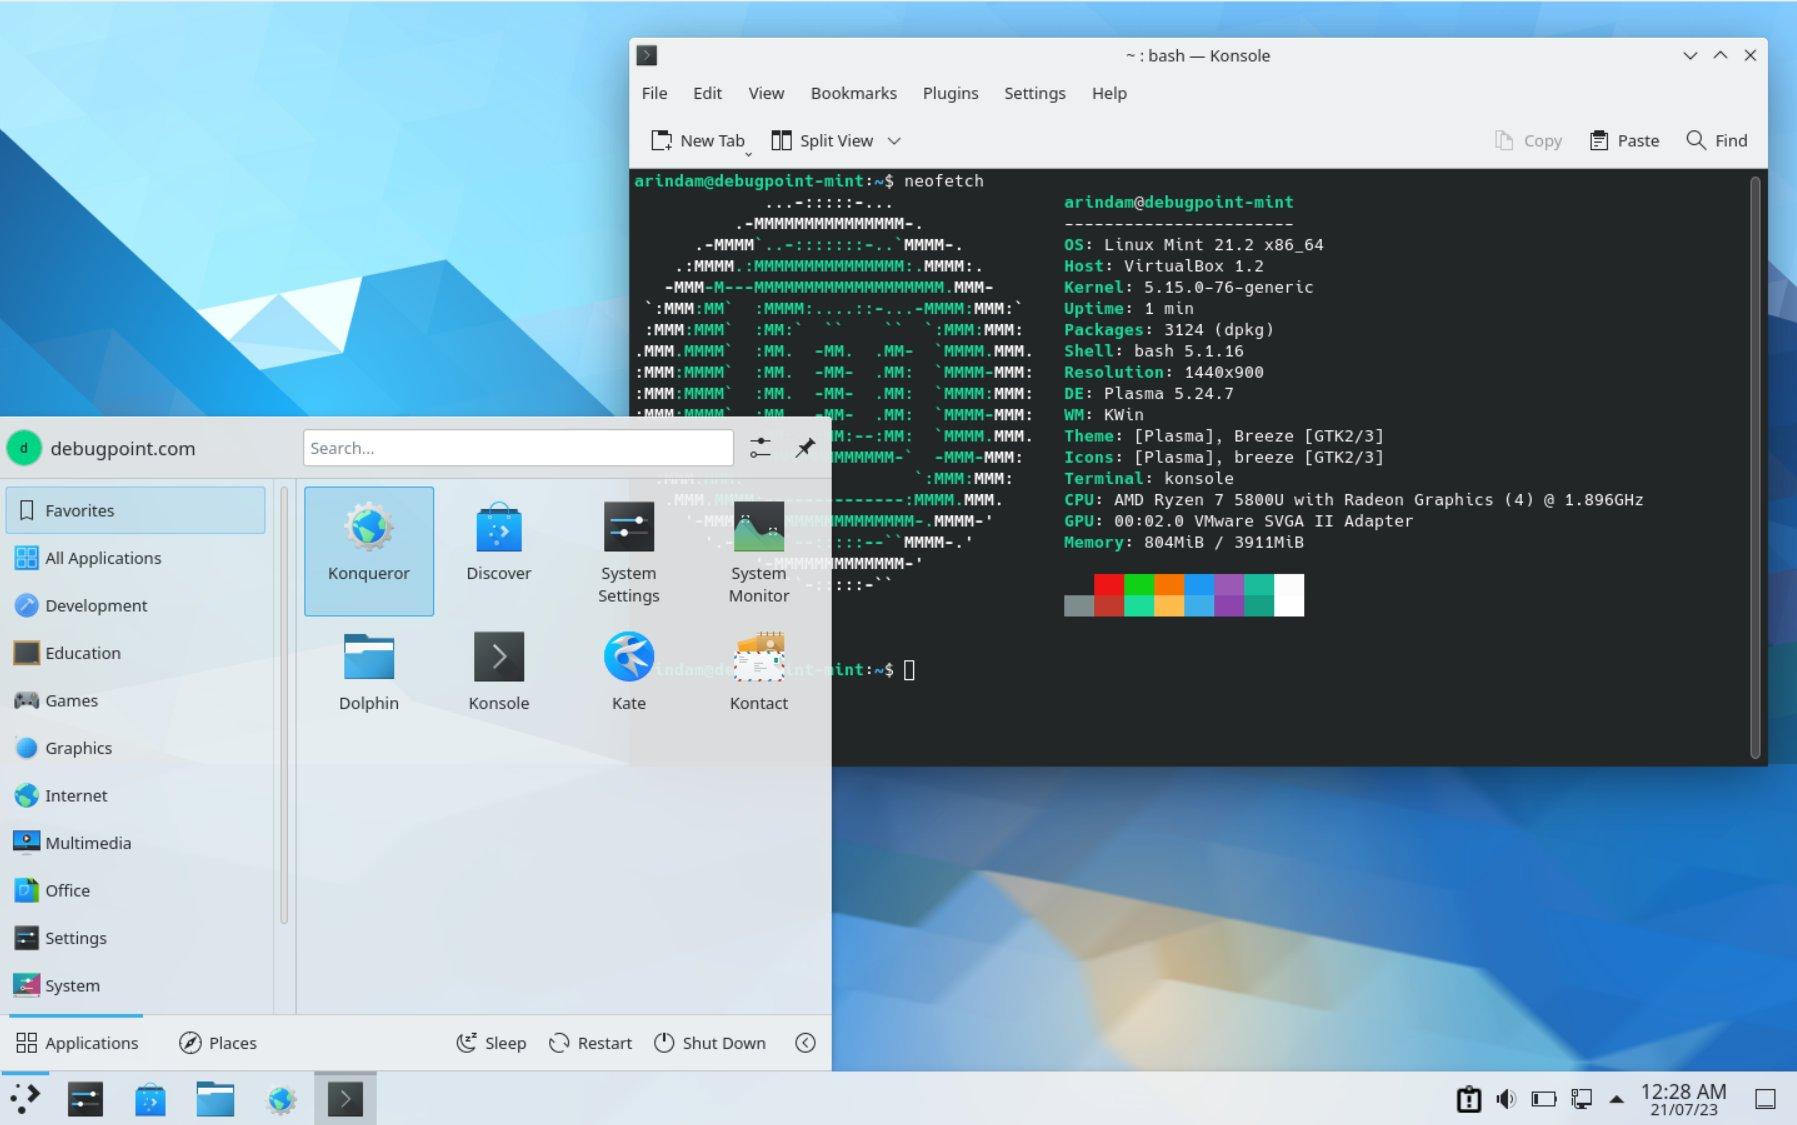Click a green neofetch color swatch

click(x=1140, y=585)
